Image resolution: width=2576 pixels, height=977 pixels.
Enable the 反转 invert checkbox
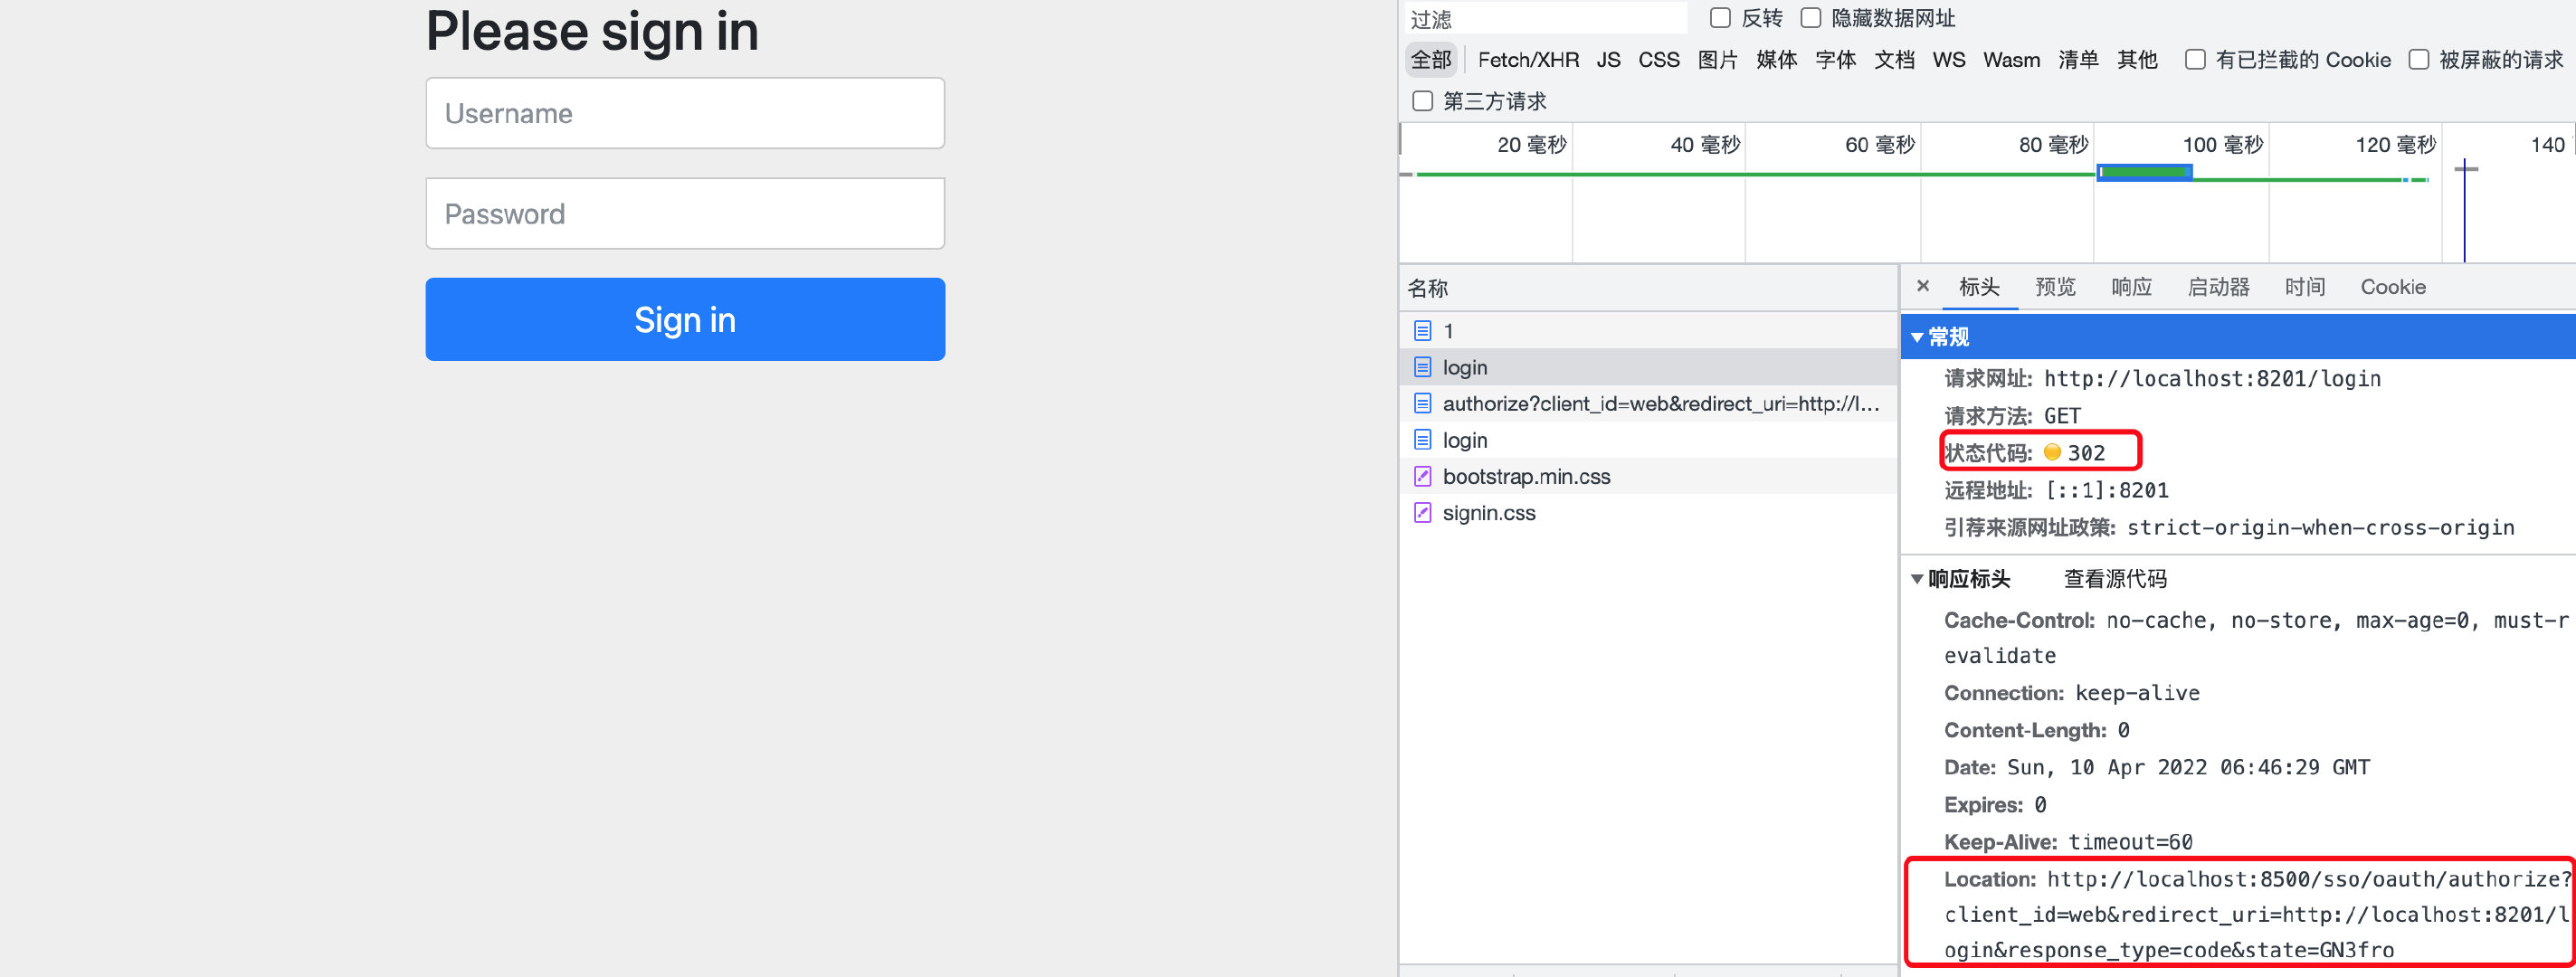[1720, 18]
